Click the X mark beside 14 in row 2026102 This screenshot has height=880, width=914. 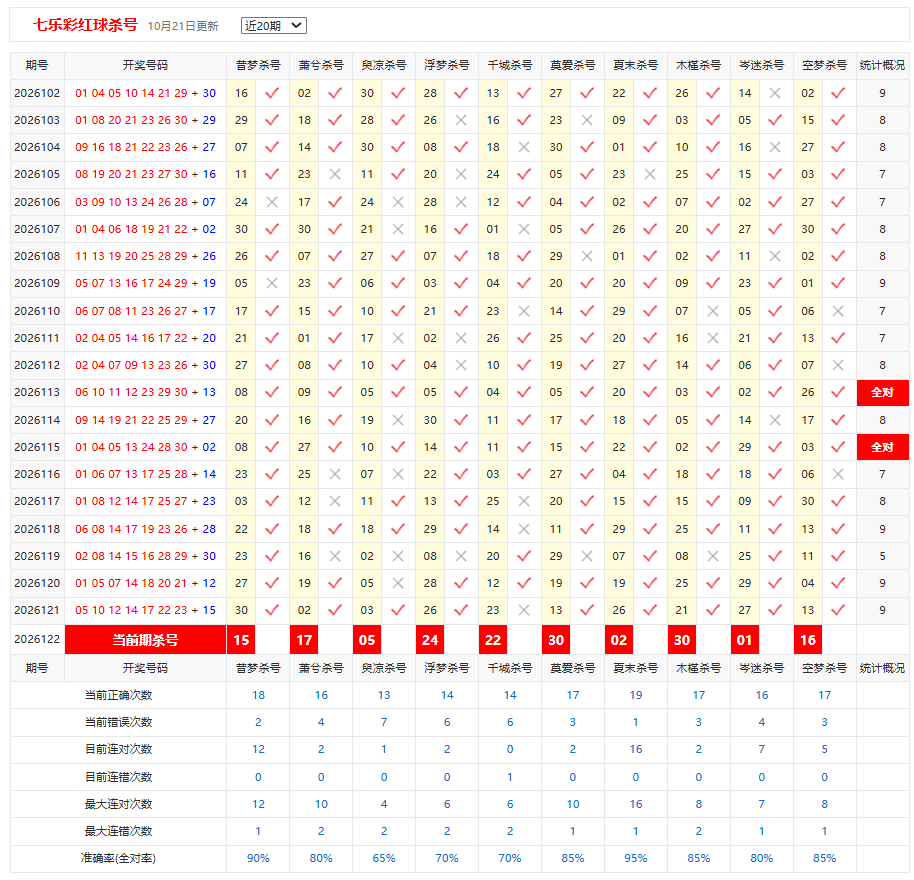(x=775, y=93)
